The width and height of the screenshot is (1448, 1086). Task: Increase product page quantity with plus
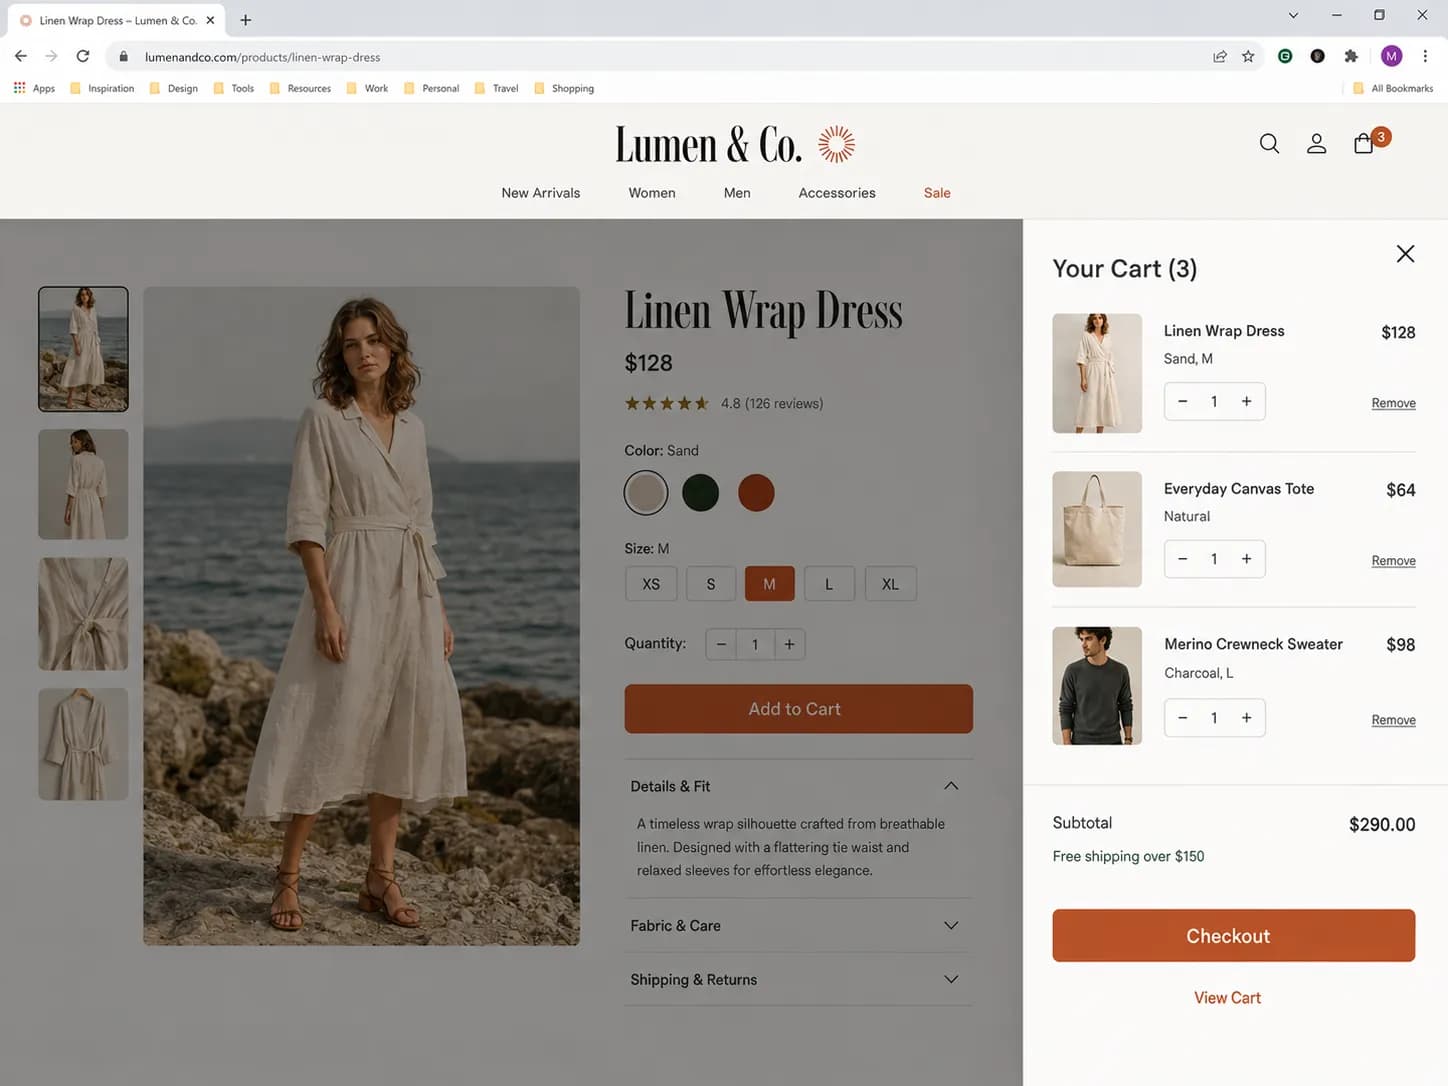click(789, 644)
